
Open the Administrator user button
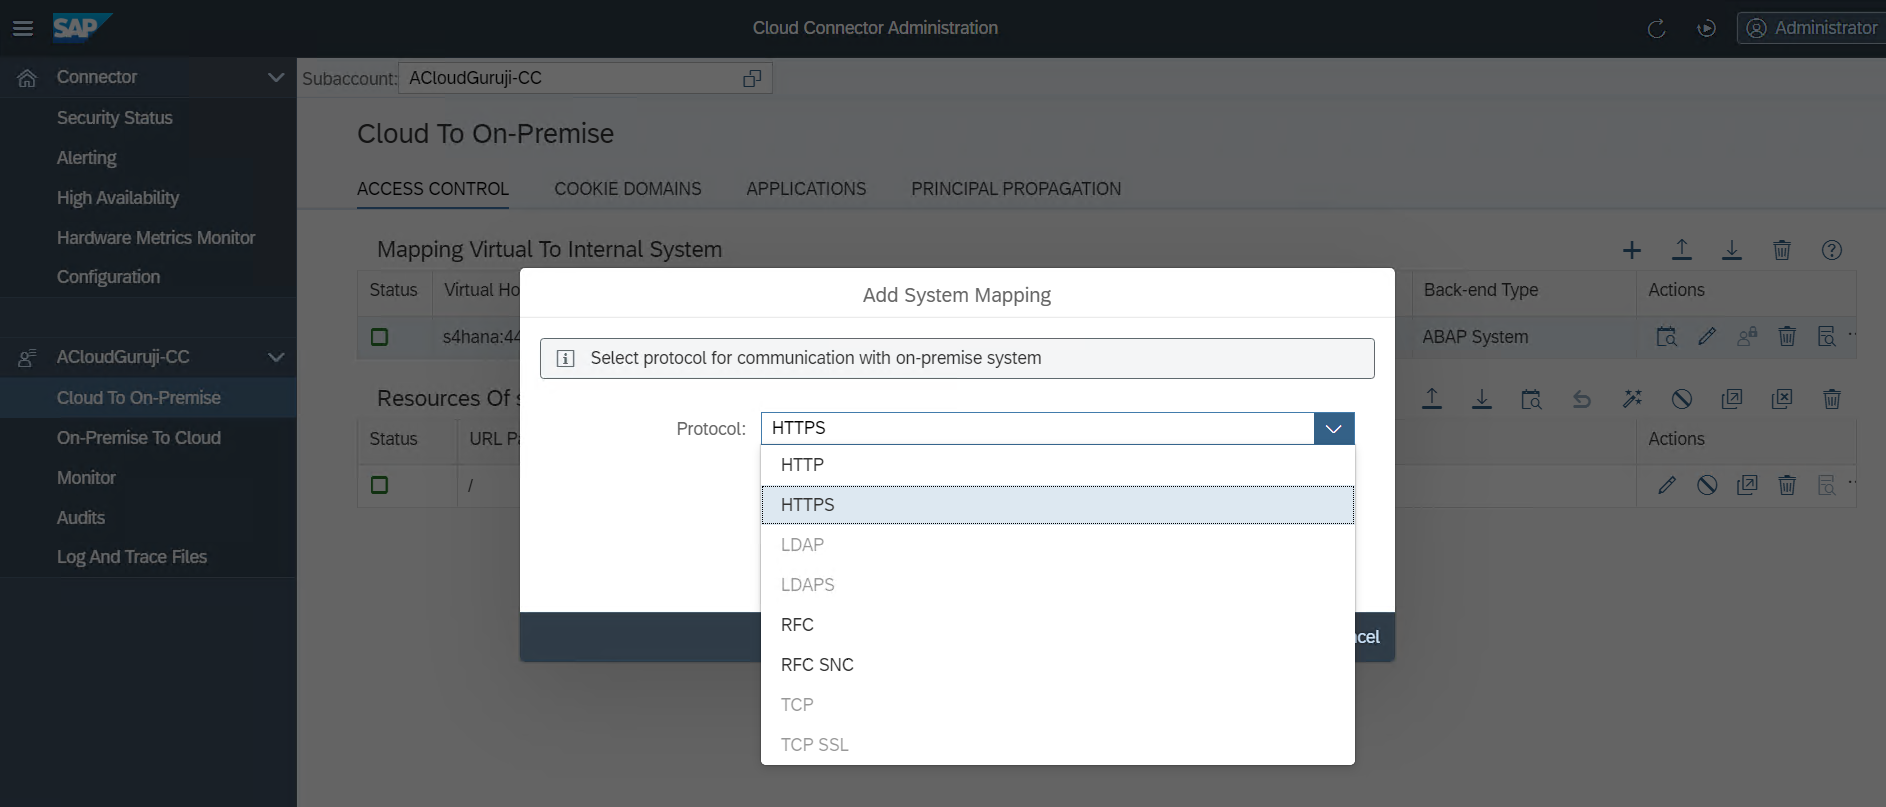[1811, 28]
